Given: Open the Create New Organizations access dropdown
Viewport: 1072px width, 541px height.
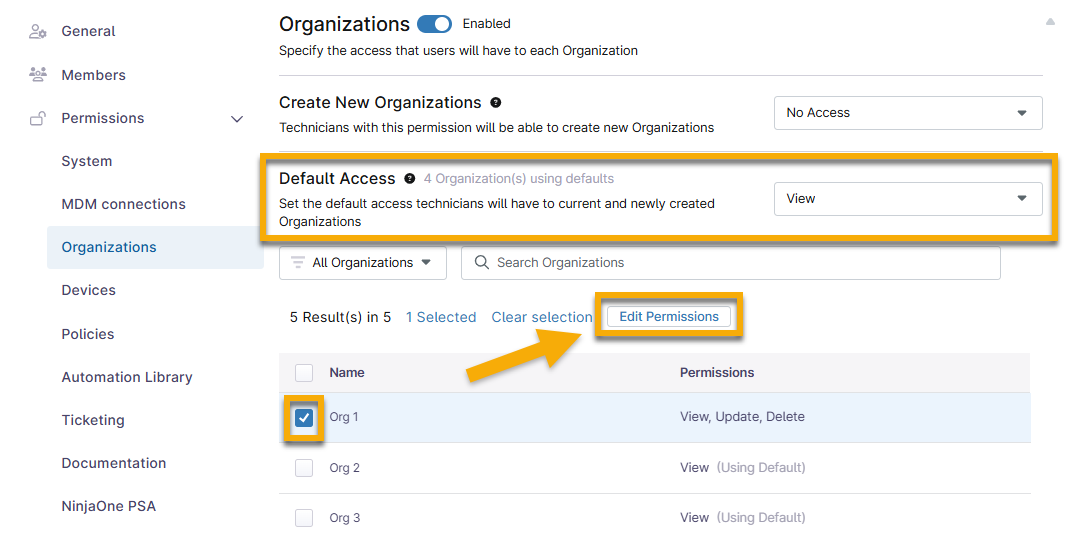Looking at the screenshot, I should 908,113.
